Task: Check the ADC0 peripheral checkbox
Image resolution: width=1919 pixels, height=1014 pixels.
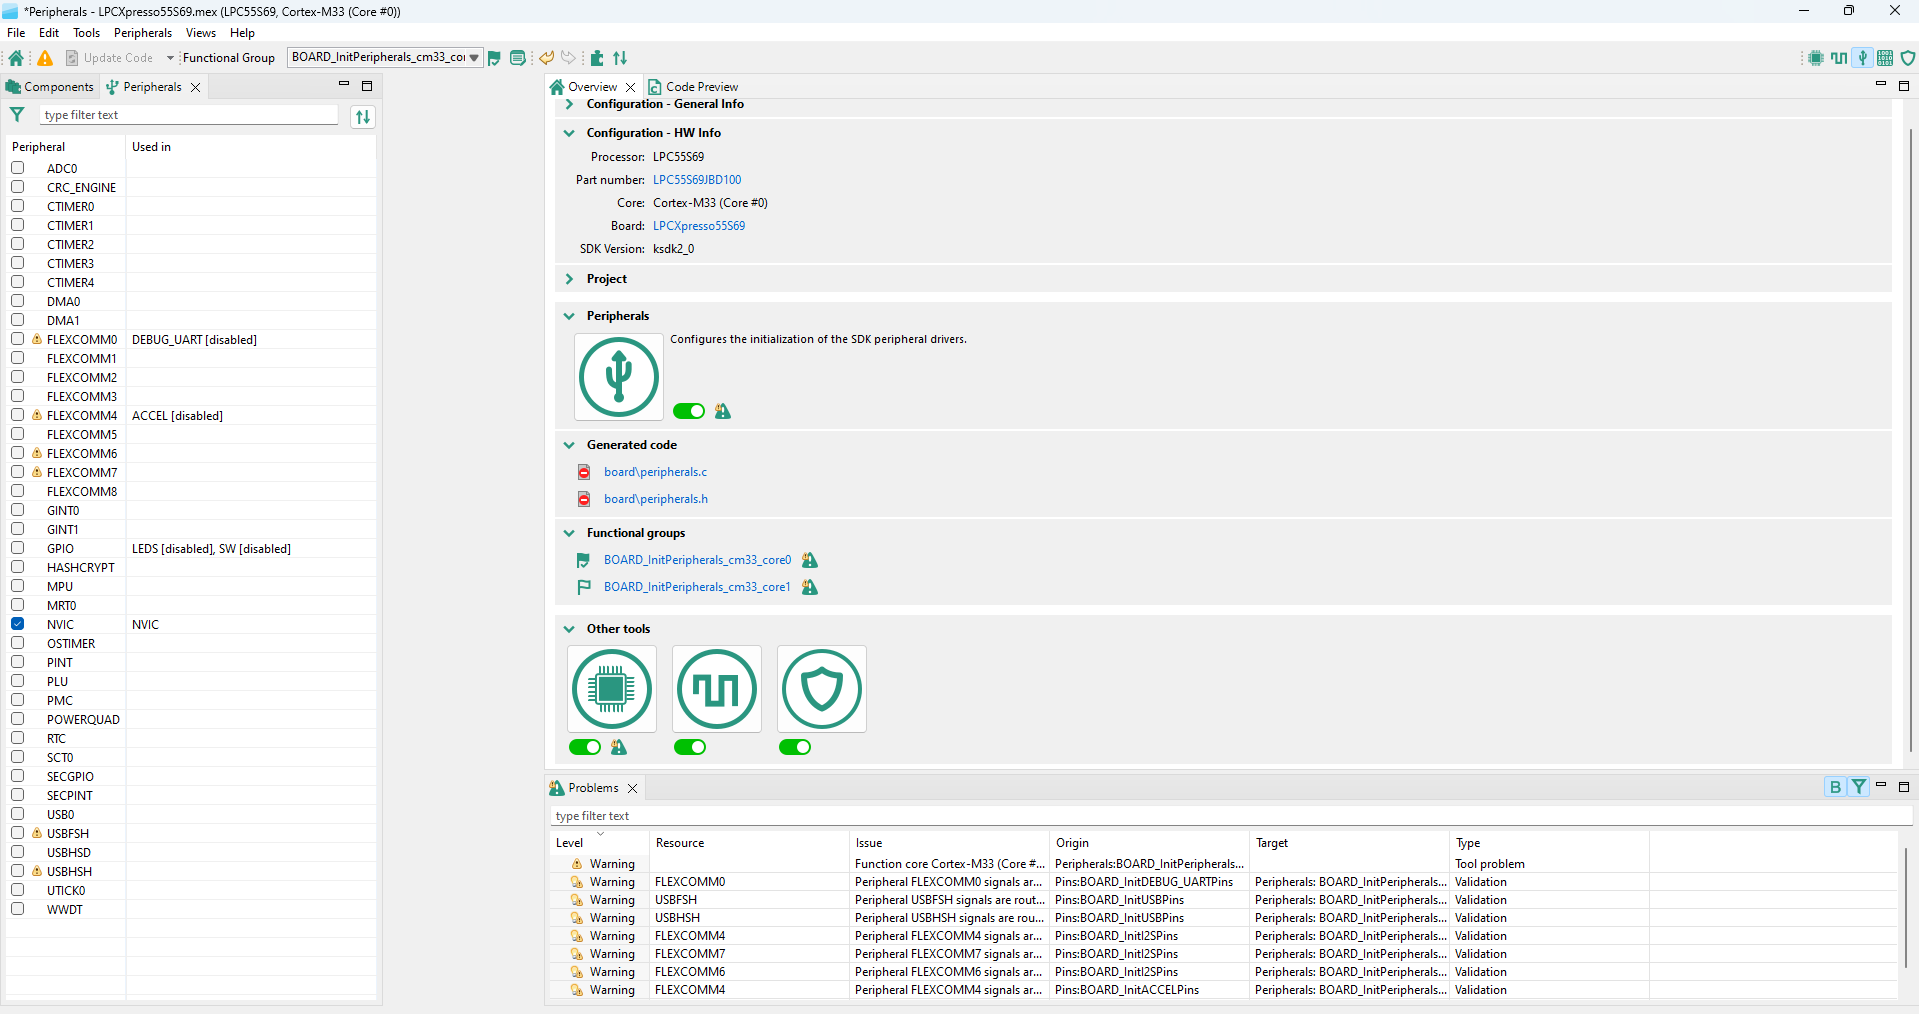Action: [x=18, y=168]
